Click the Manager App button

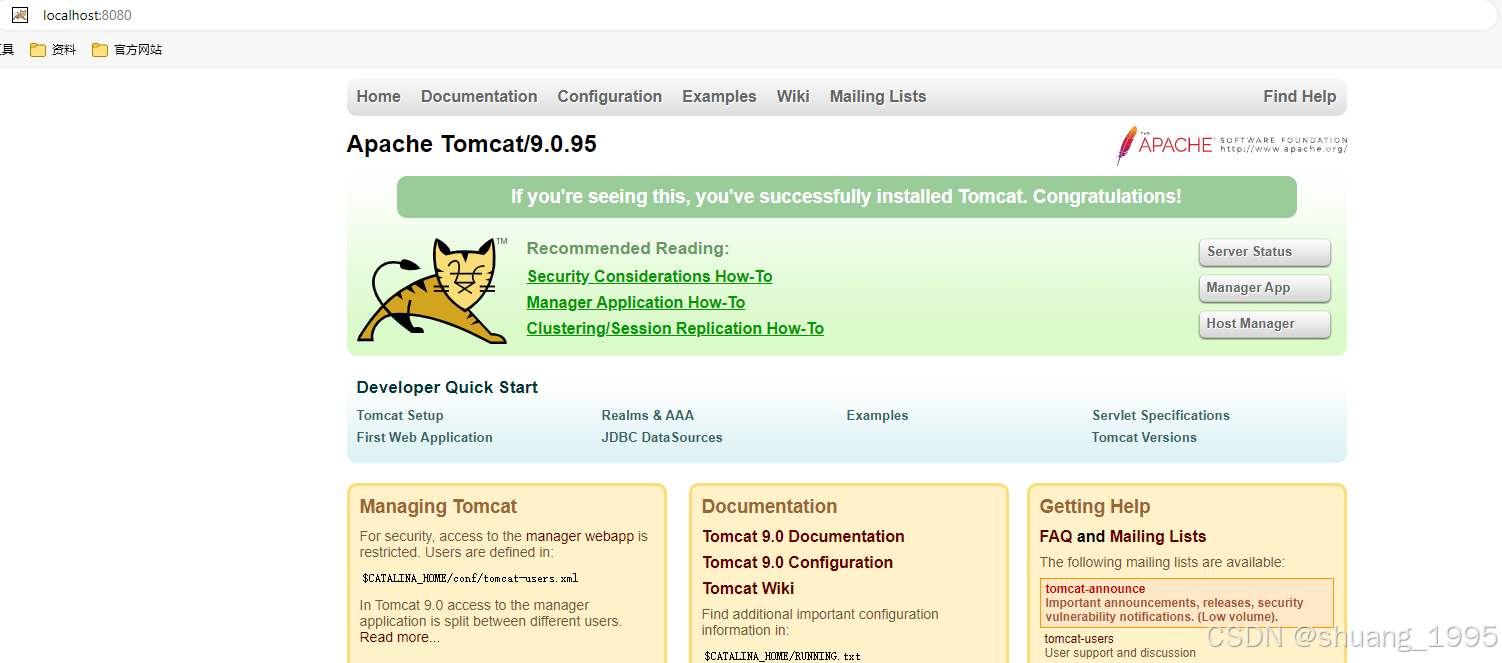[1264, 288]
